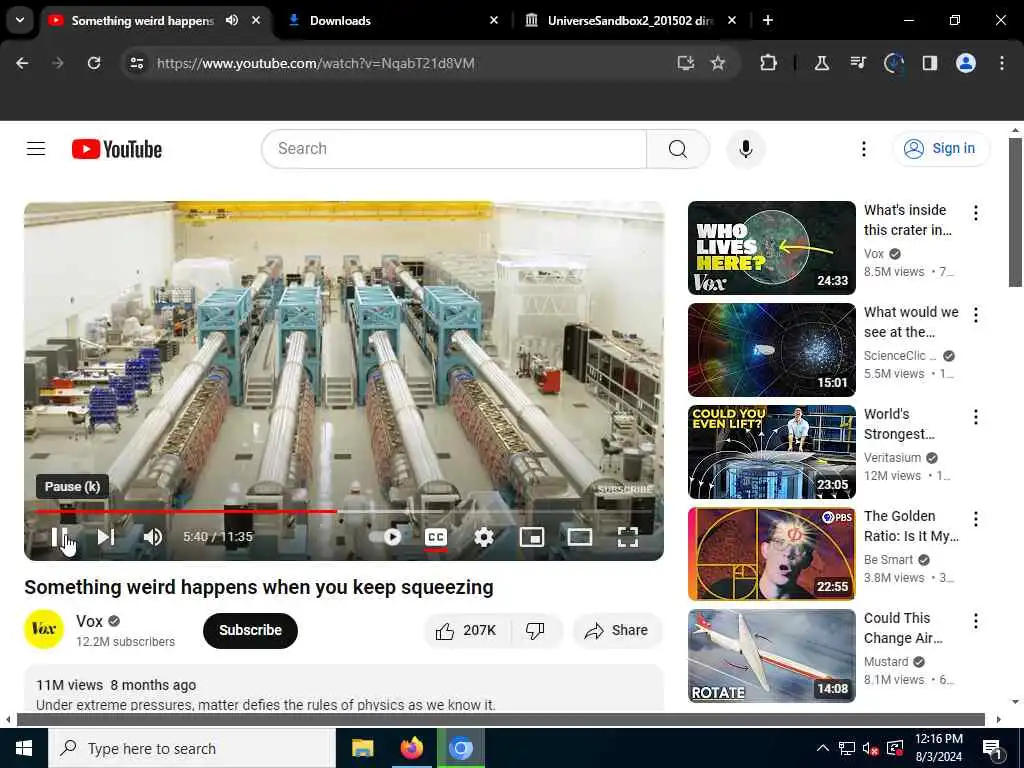View site information icon in address bar
Image resolution: width=1024 pixels, height=768 pixels.
click(136, 63)
